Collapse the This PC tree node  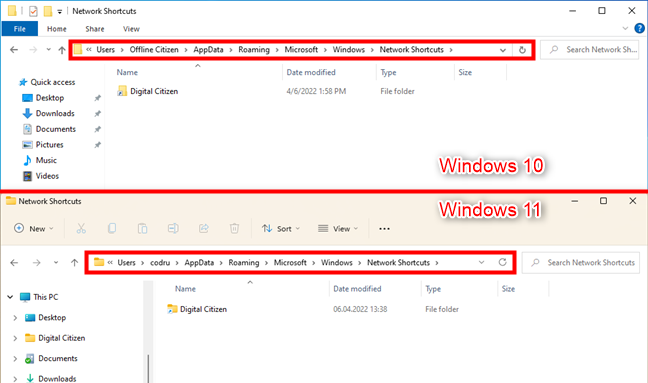(x=10, y=297)
